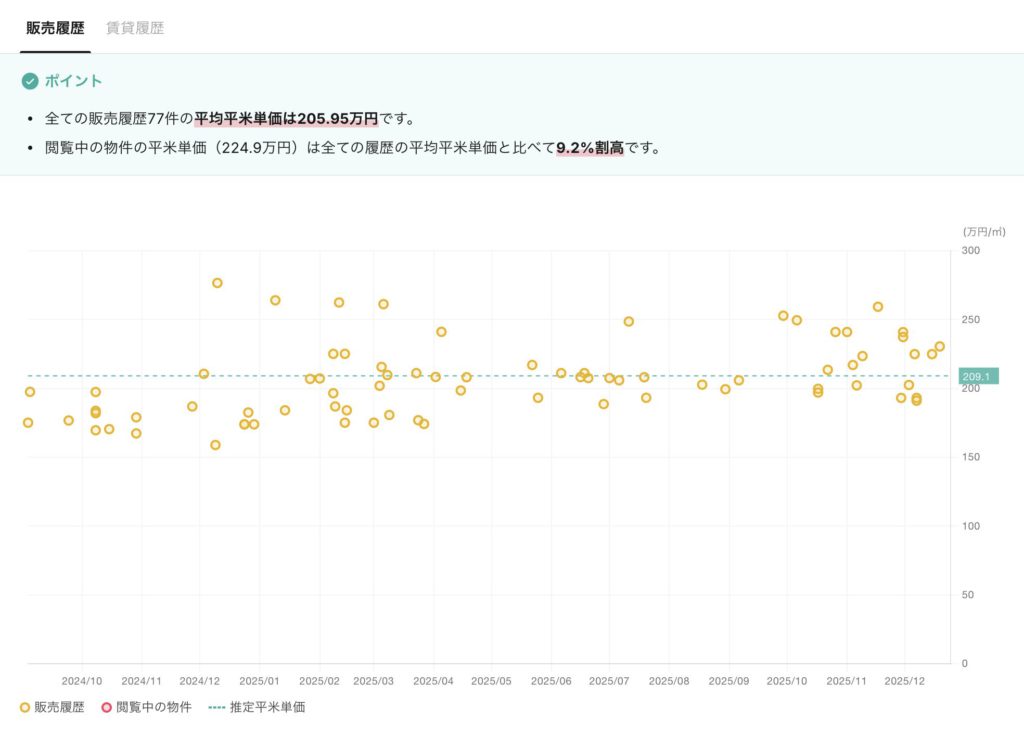Viewport: 1024px width, 747px height.
Task: Select the highest data point near 2024/12
Action: (217, 283)
